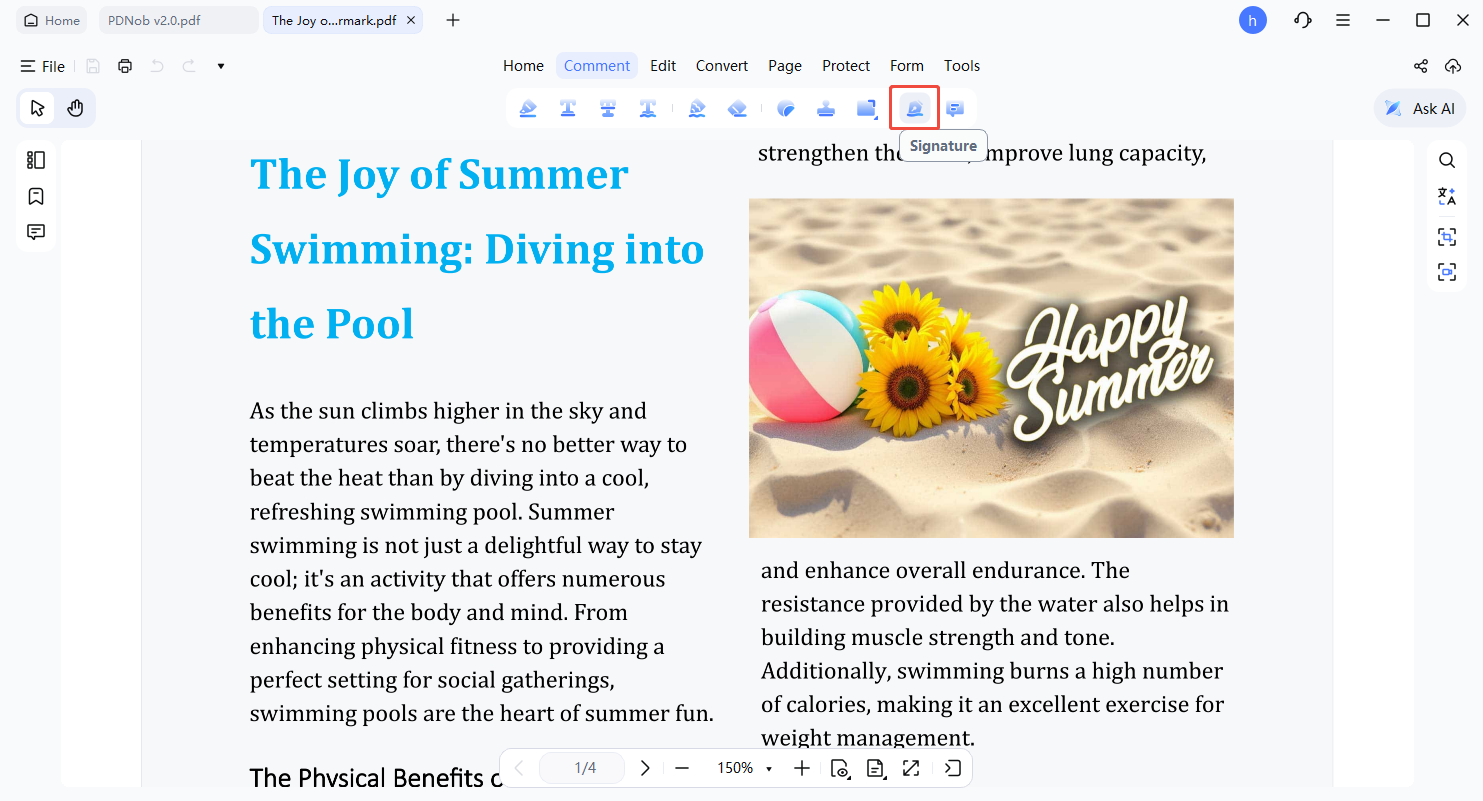The height and width of the screenshot is (801, 1483).
Task: Click the Signature tool icon
Action: (x=914, y=109)
